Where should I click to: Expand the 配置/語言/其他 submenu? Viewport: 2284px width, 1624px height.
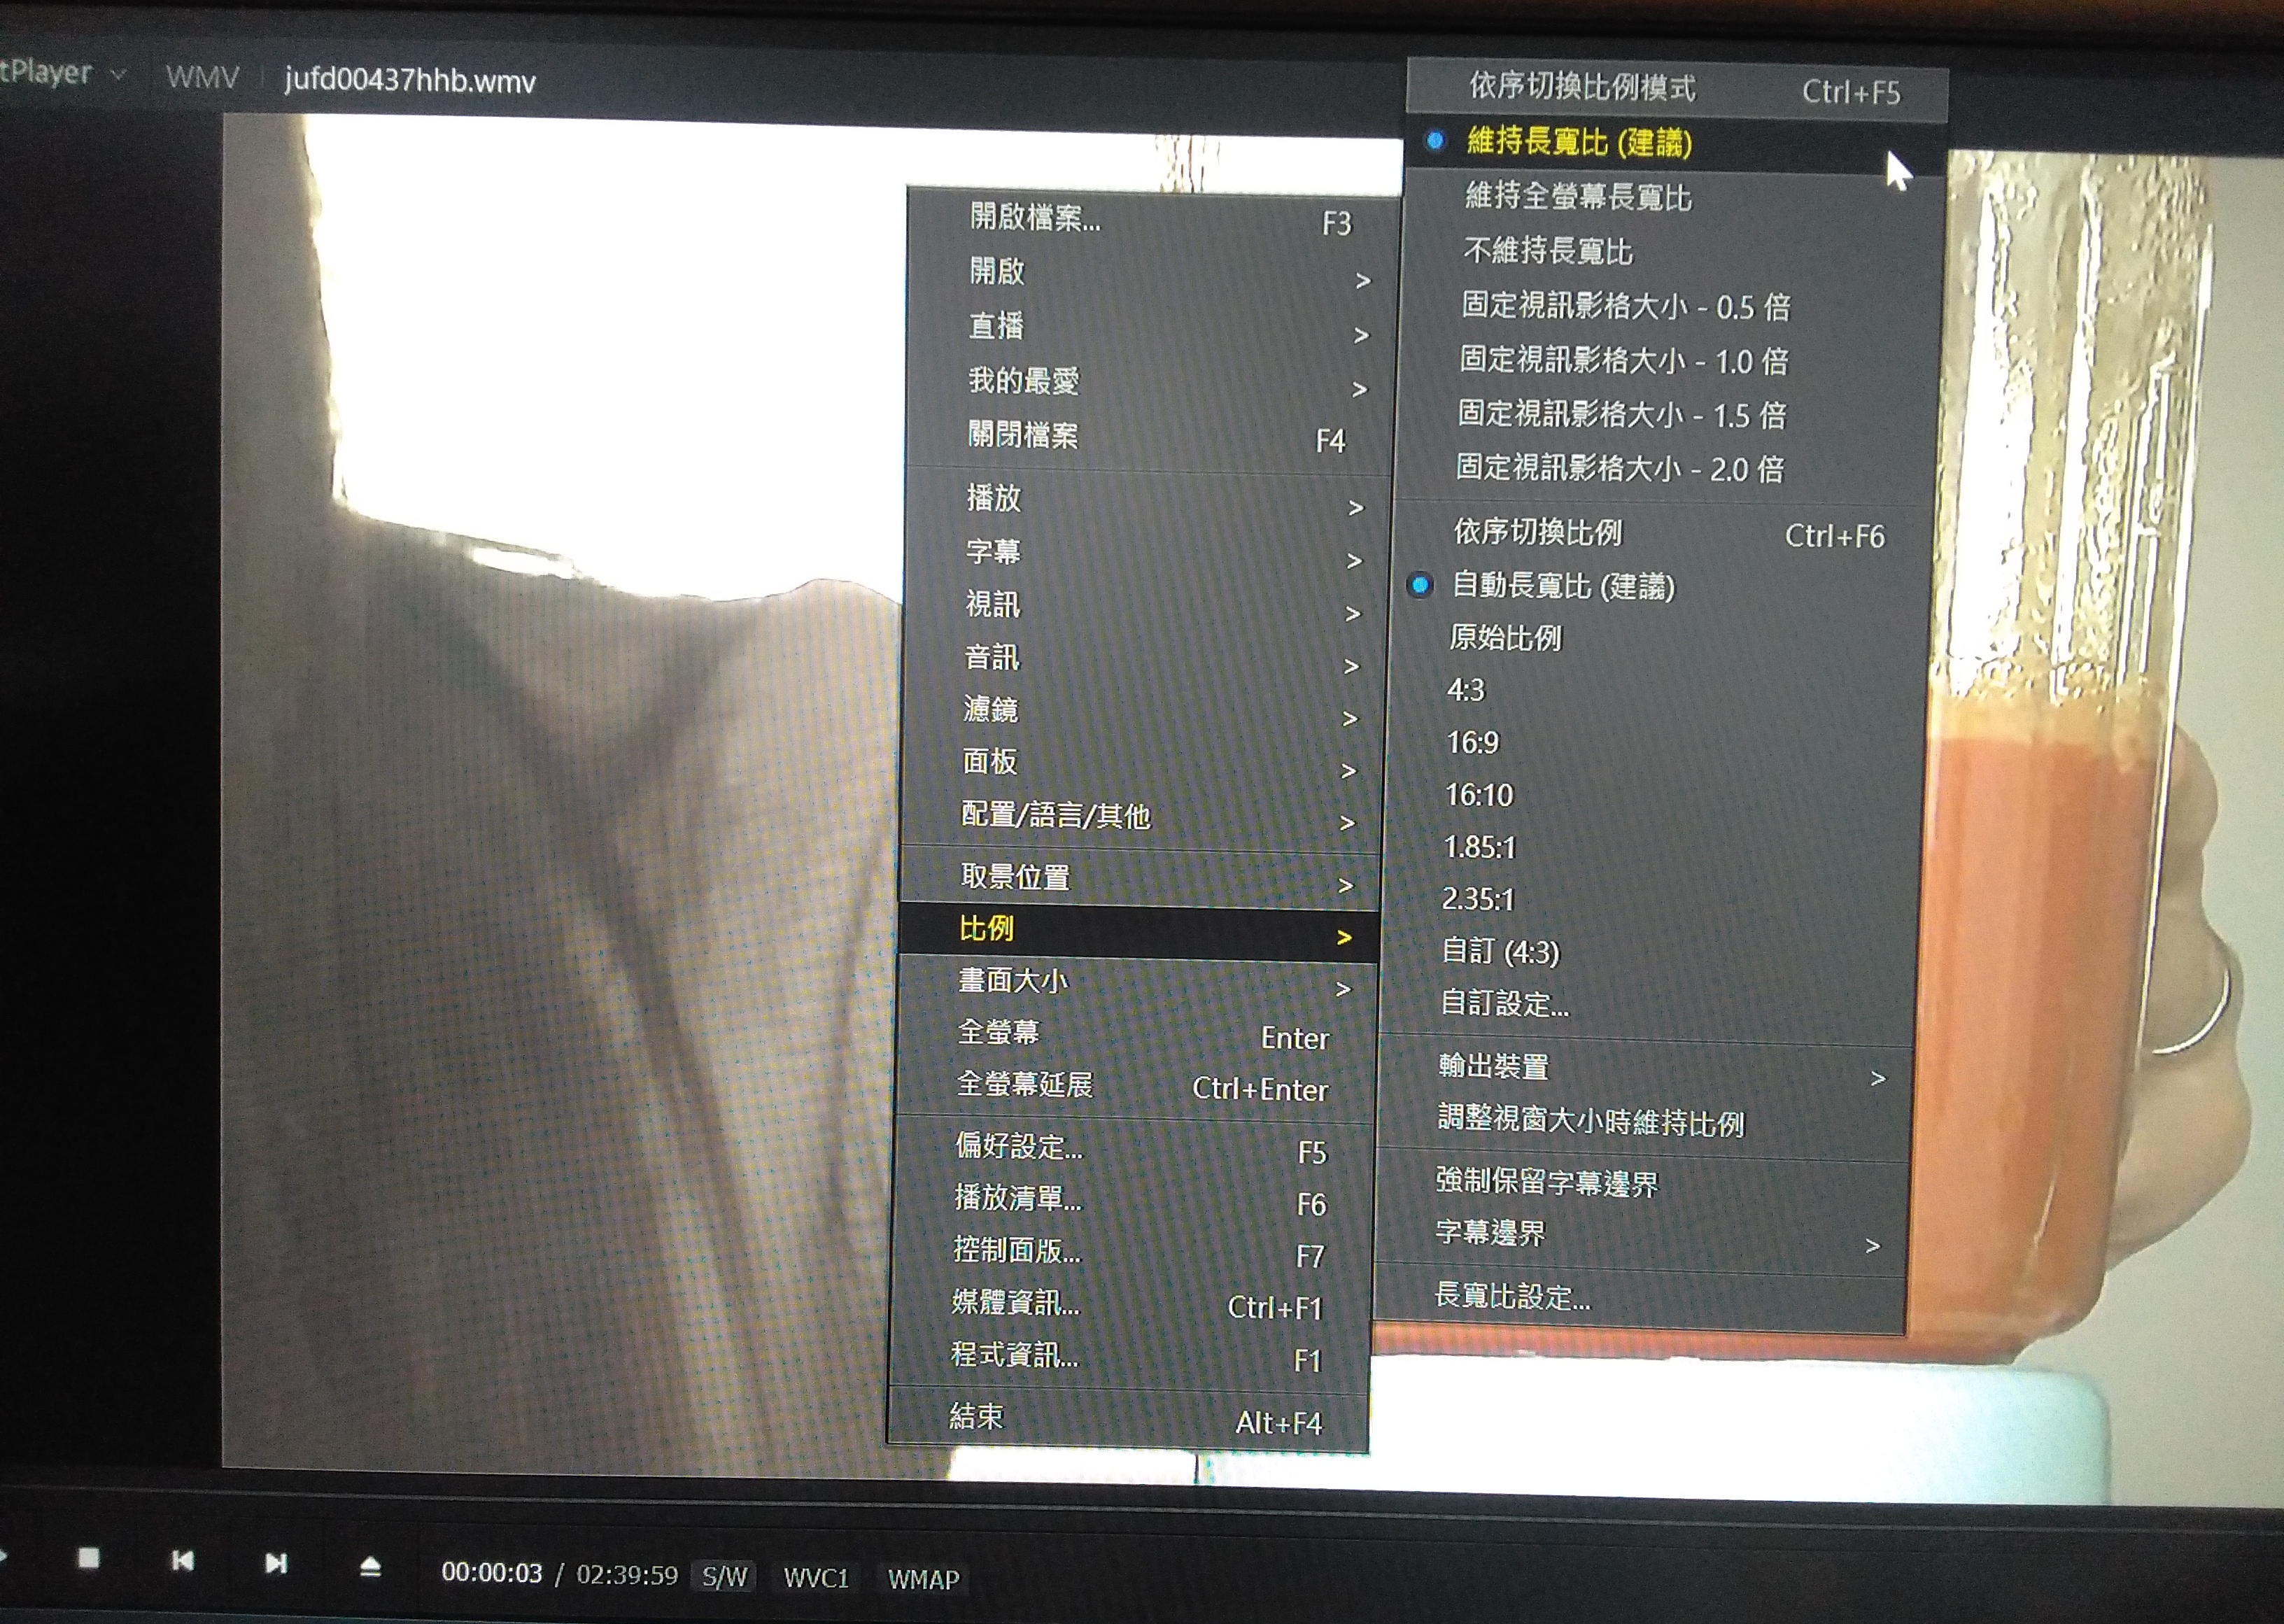(x=1140, y=818)
